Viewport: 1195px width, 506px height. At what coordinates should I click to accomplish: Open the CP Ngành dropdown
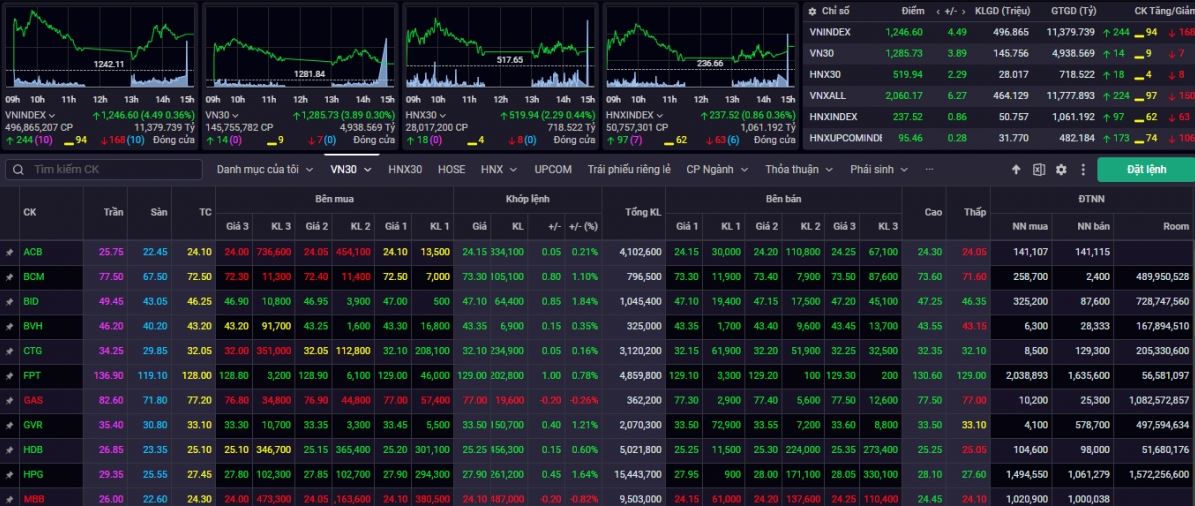(x=716, y=170)
